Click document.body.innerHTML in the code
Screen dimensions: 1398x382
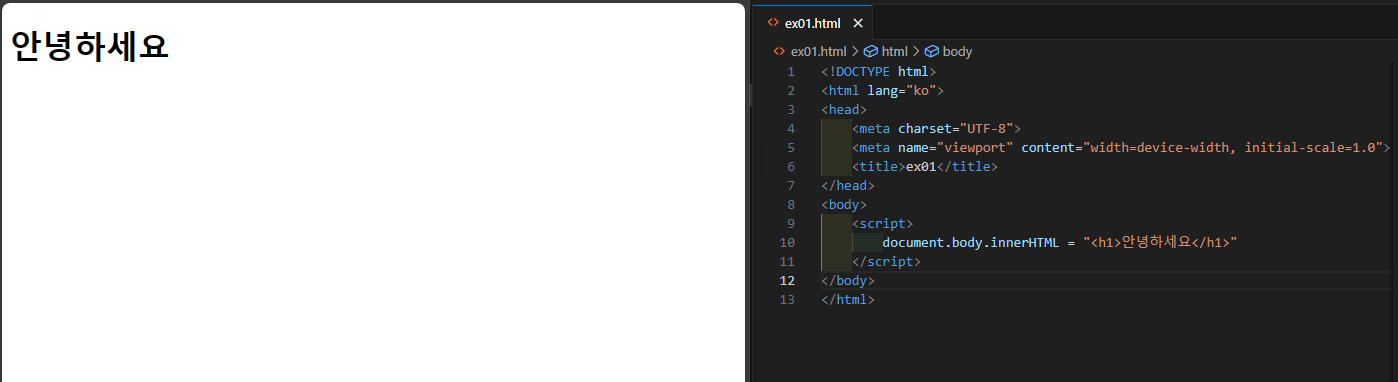tap(971, 243)
